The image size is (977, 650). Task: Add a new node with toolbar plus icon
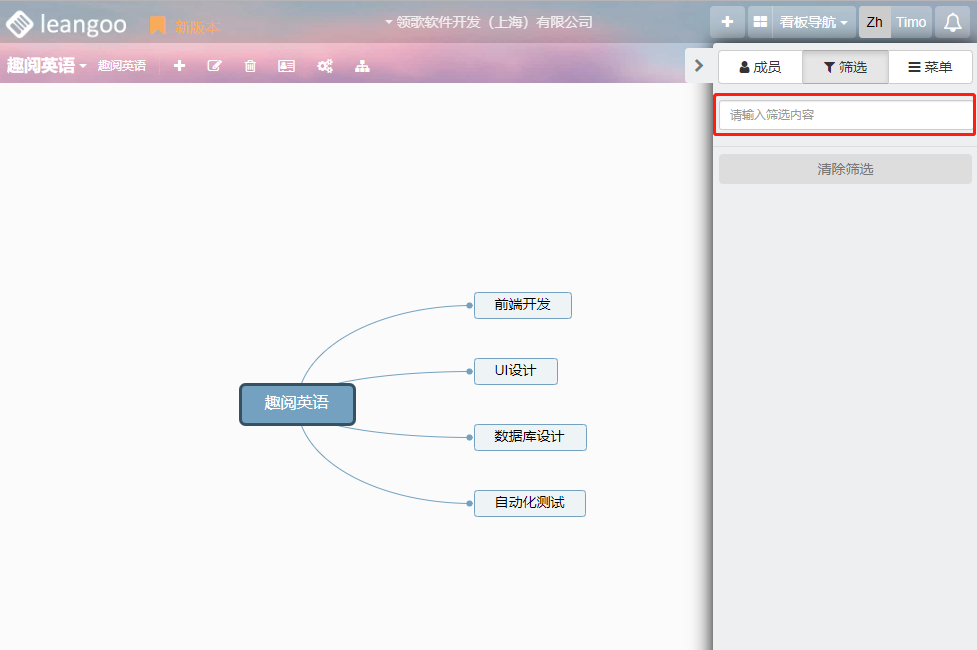[179, 66]
